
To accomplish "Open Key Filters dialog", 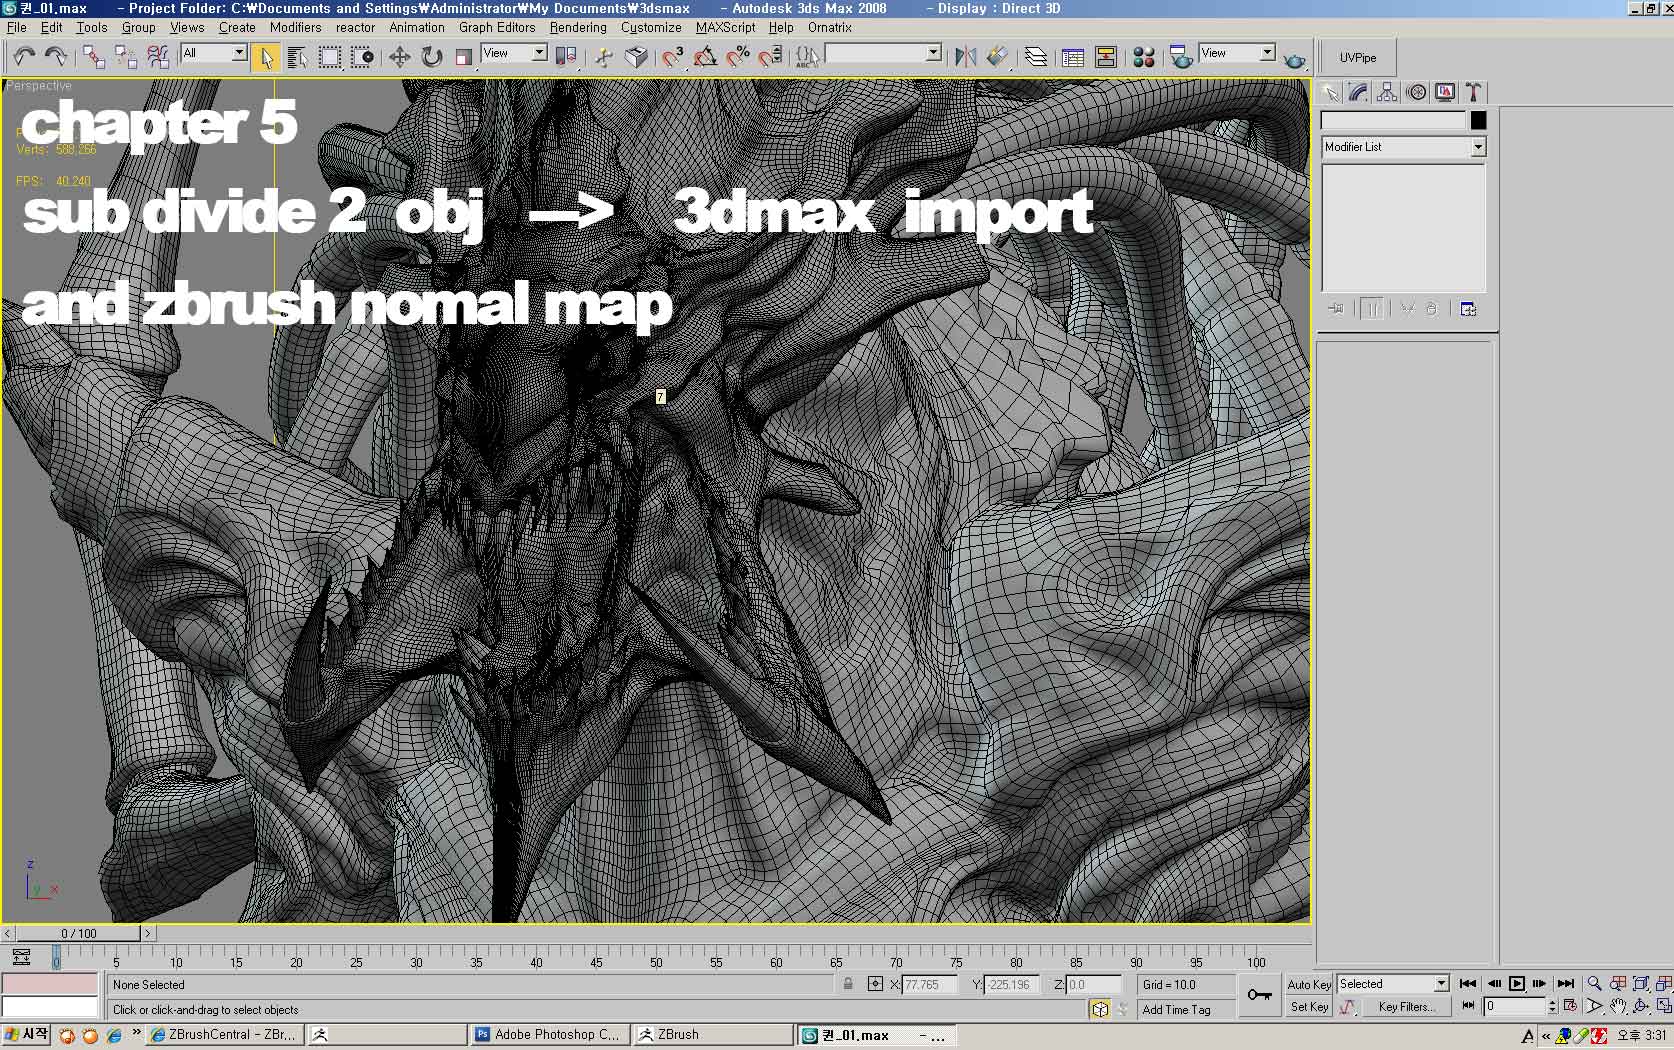I will pos(1407,1007).
